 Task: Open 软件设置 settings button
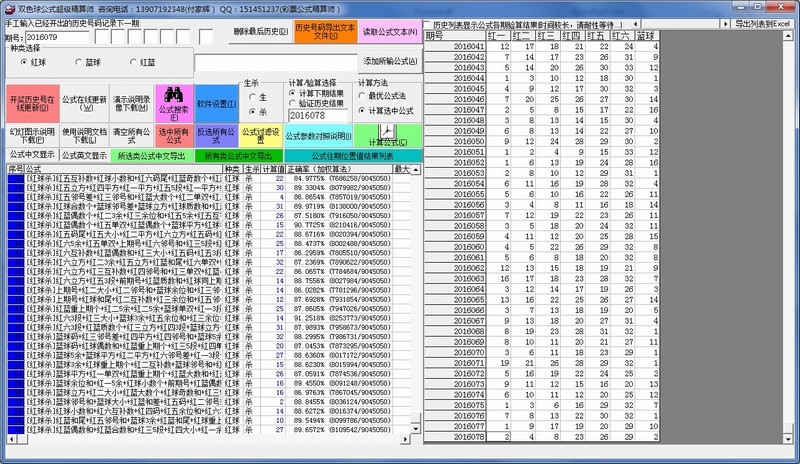[x=215, y=103]
